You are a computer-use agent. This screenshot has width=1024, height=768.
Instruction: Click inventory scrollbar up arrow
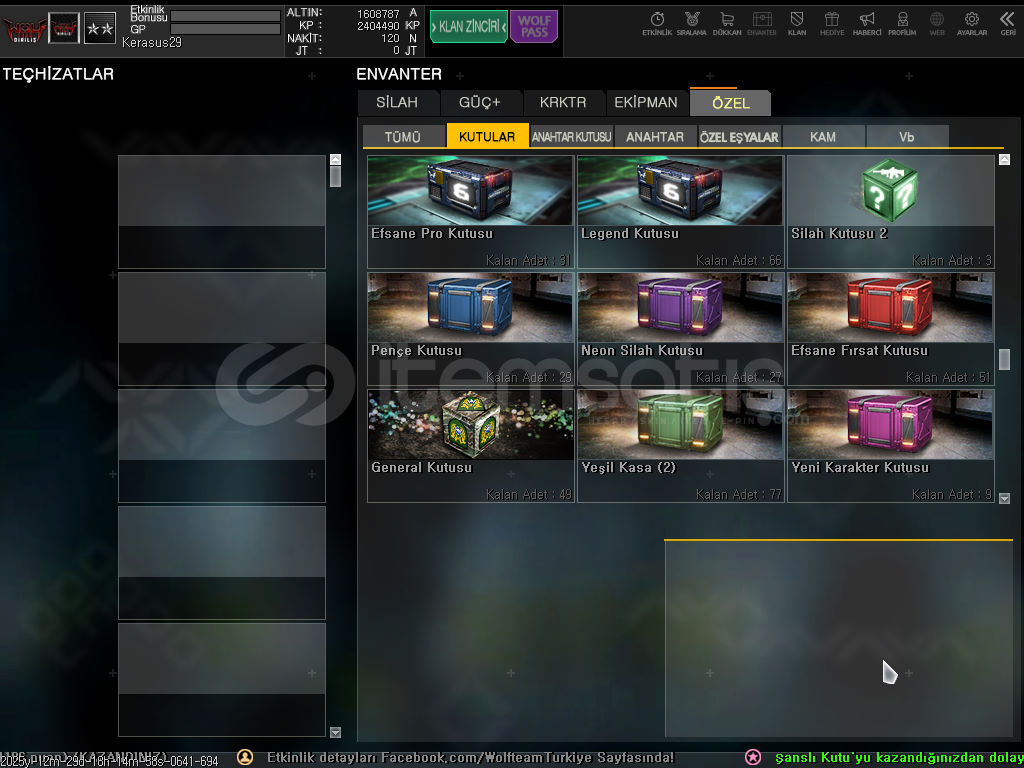[1004, 159]
